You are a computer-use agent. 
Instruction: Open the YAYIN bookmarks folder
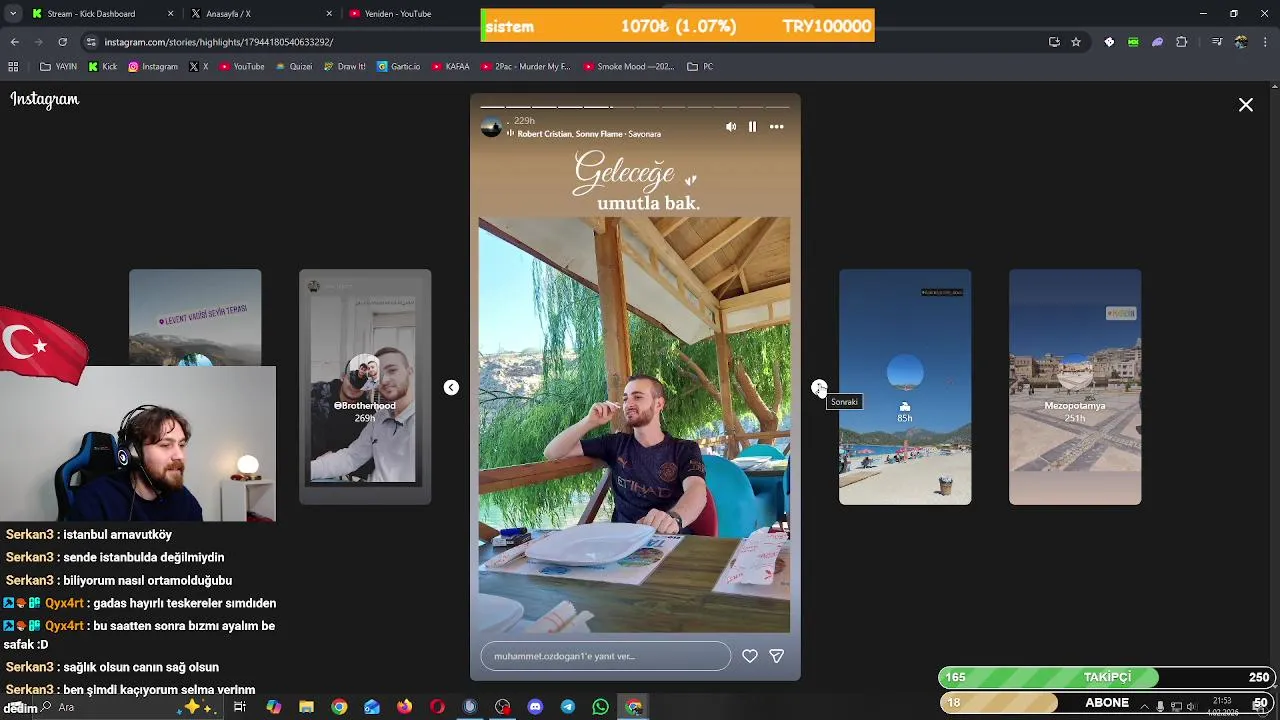point(58,67)
